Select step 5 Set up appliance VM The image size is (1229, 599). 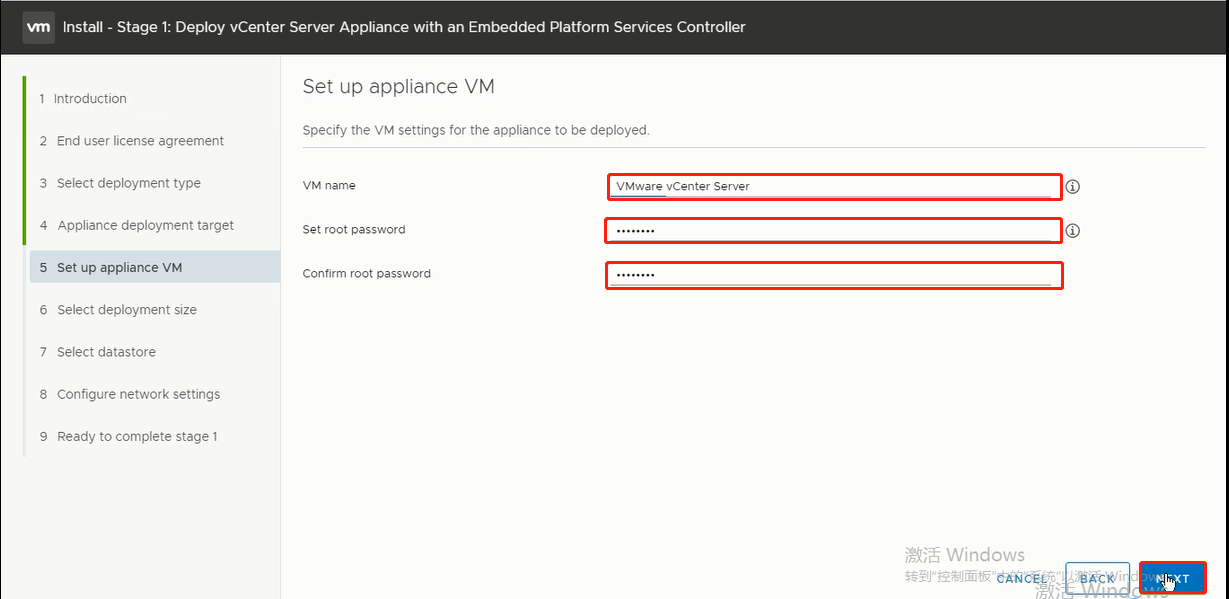click(x=155, y=267)
